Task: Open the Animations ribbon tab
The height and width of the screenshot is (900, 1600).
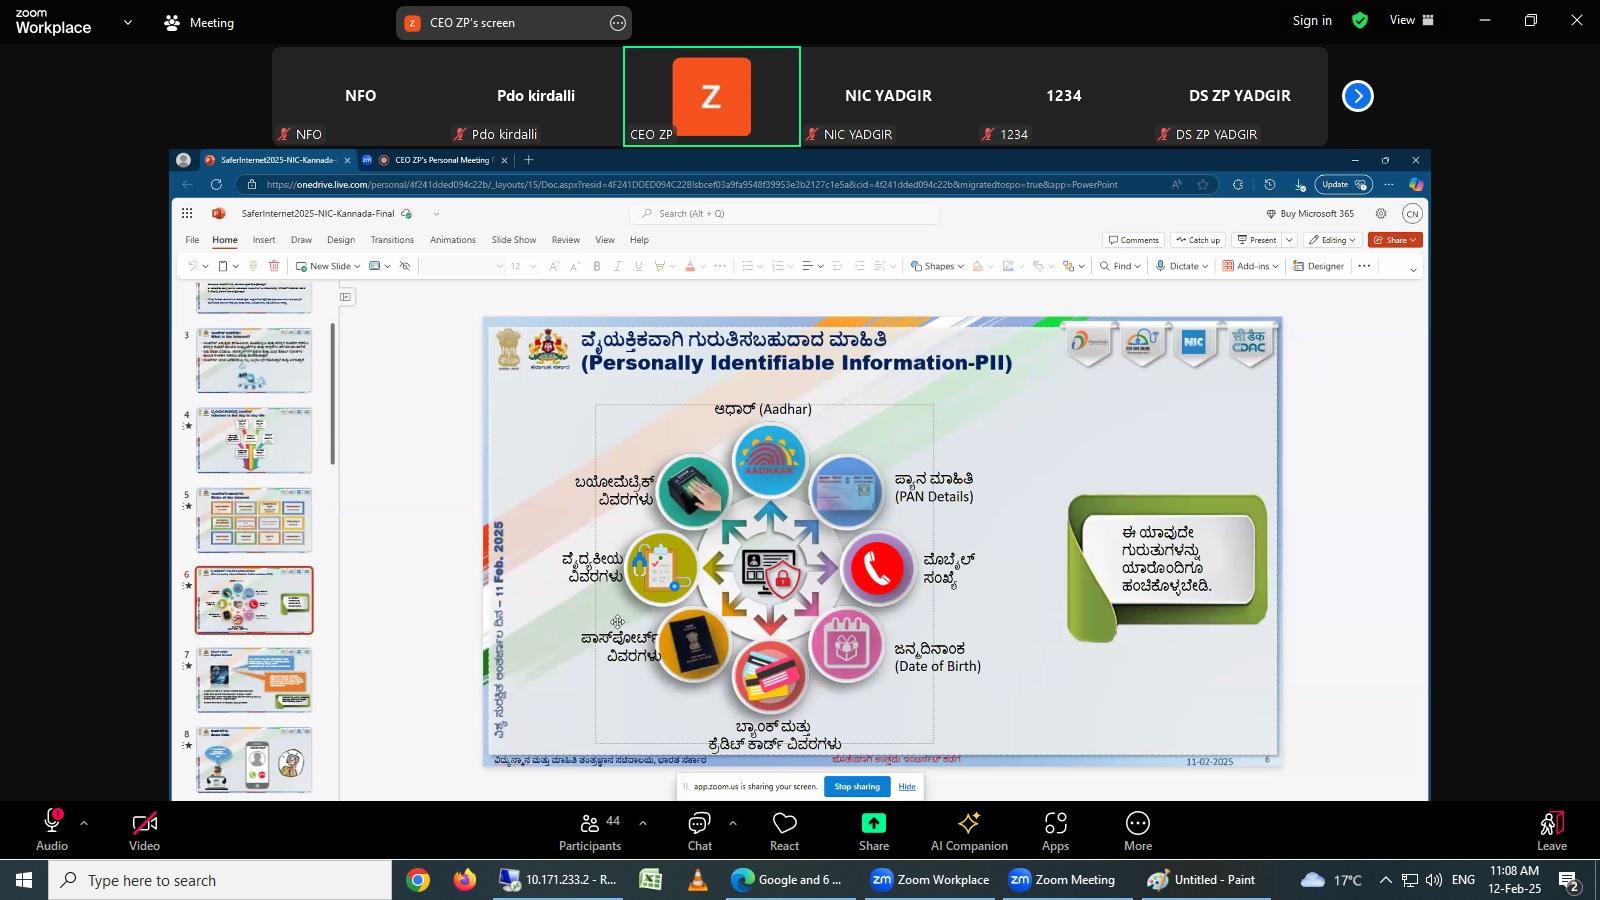Action: (453, 240)
